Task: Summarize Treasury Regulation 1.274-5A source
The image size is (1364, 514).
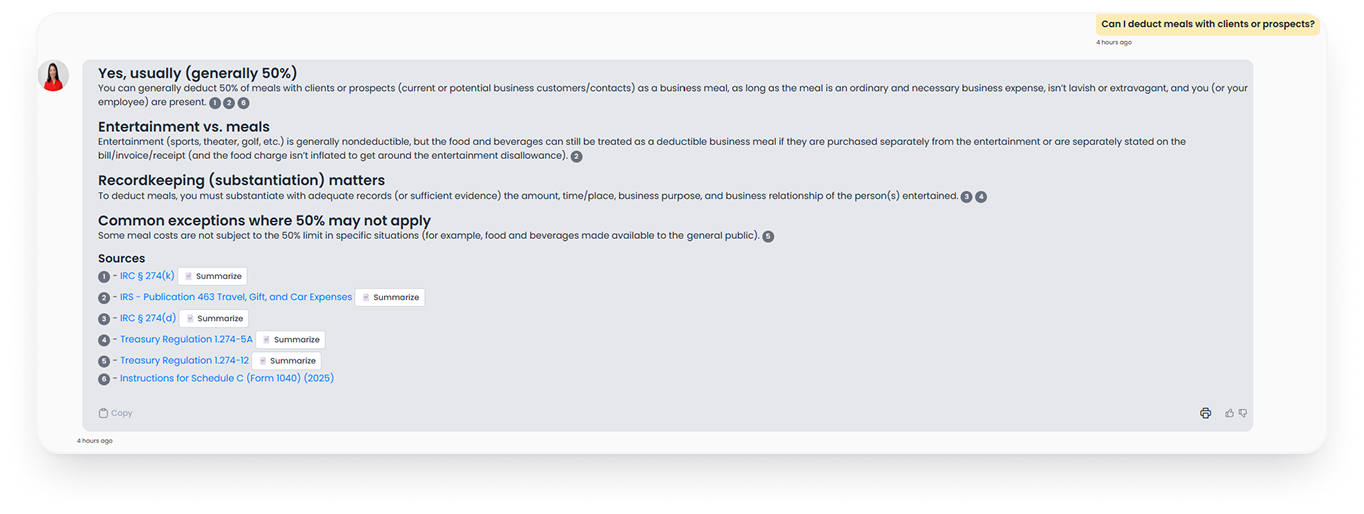Action: point(290,339)
